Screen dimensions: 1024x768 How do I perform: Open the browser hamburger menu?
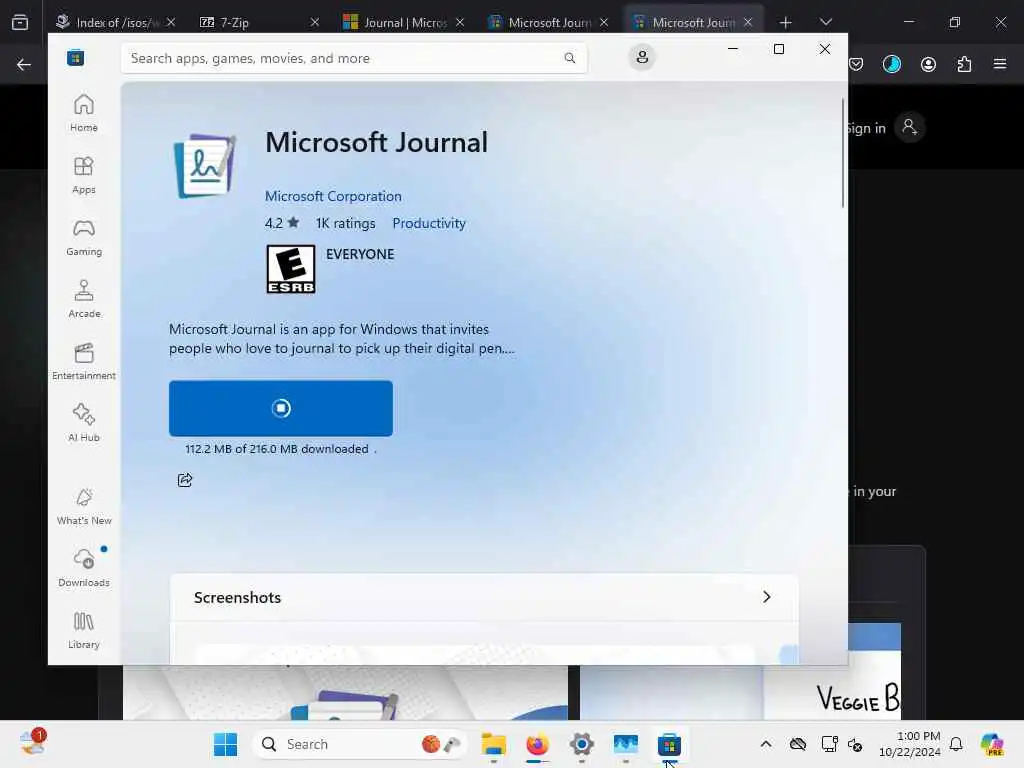(1000, 64)
